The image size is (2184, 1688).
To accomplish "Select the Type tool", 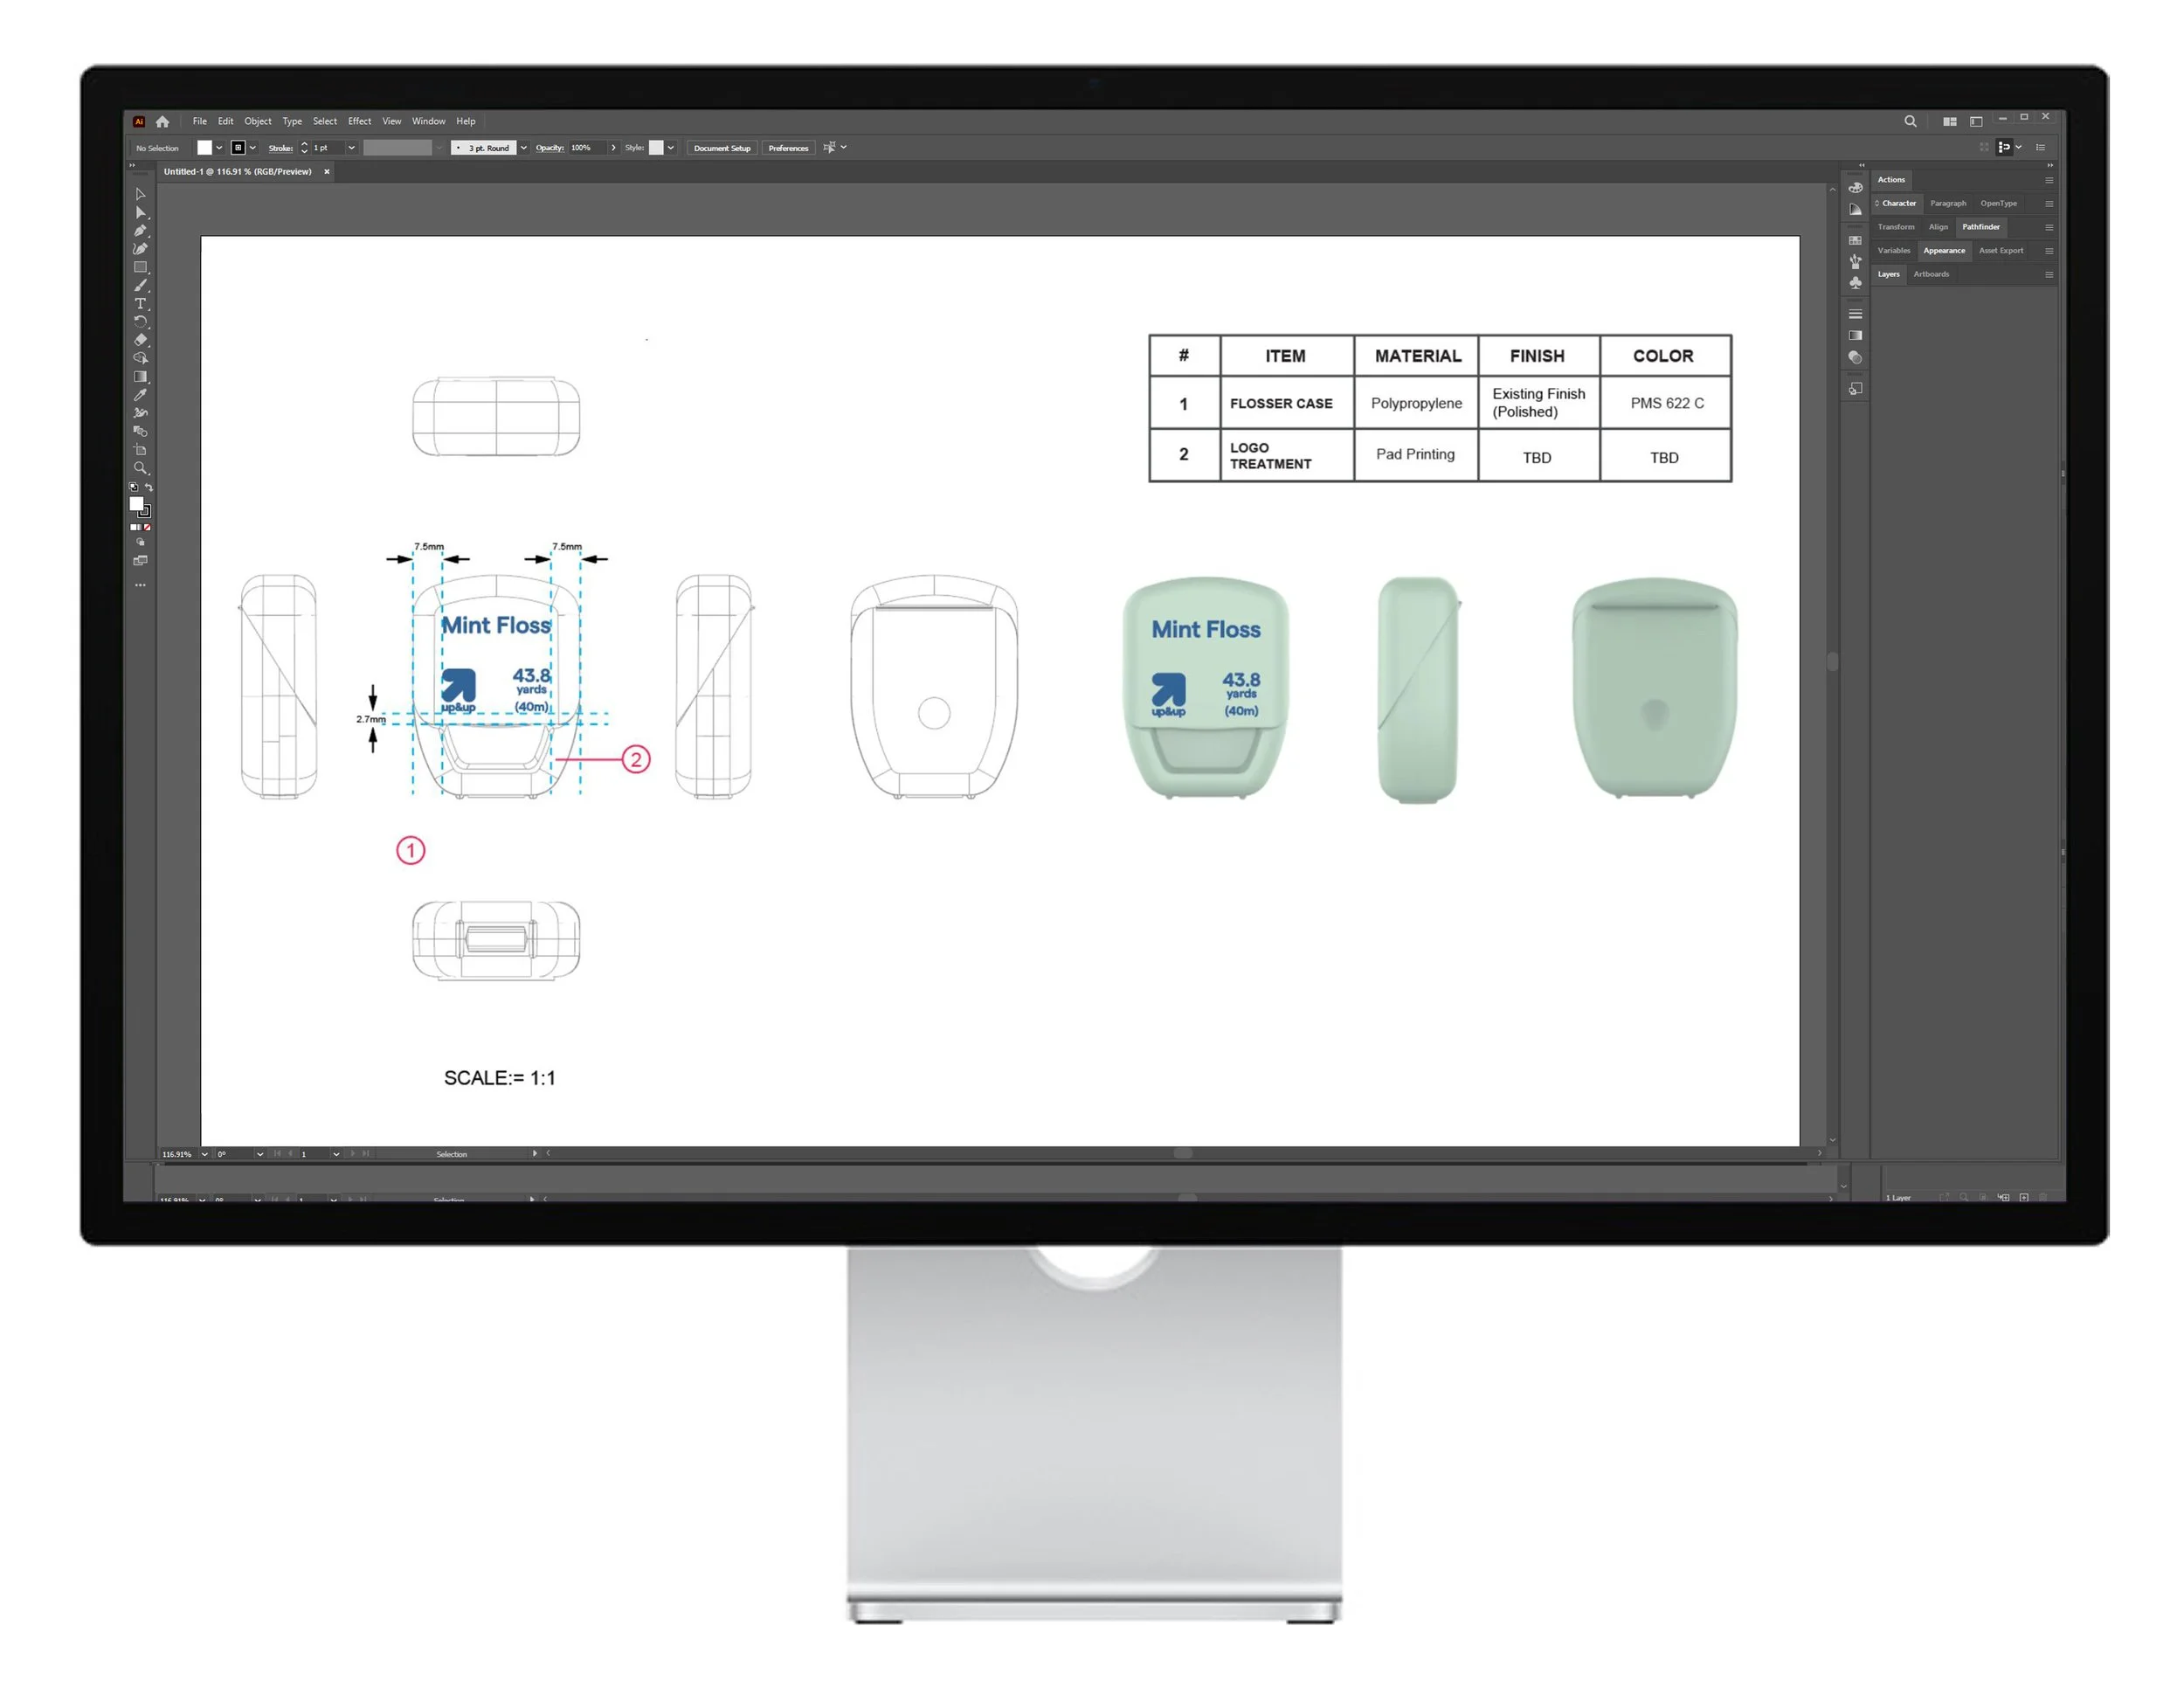I will [140, 304].
